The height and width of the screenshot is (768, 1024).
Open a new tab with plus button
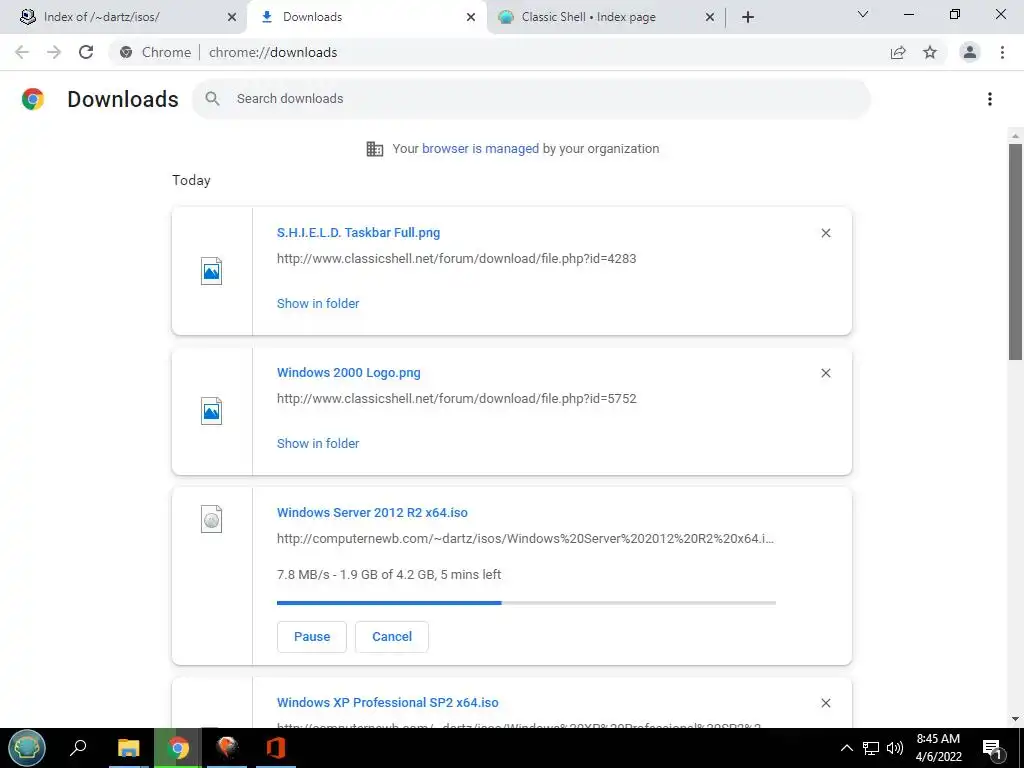pos(748,17)
